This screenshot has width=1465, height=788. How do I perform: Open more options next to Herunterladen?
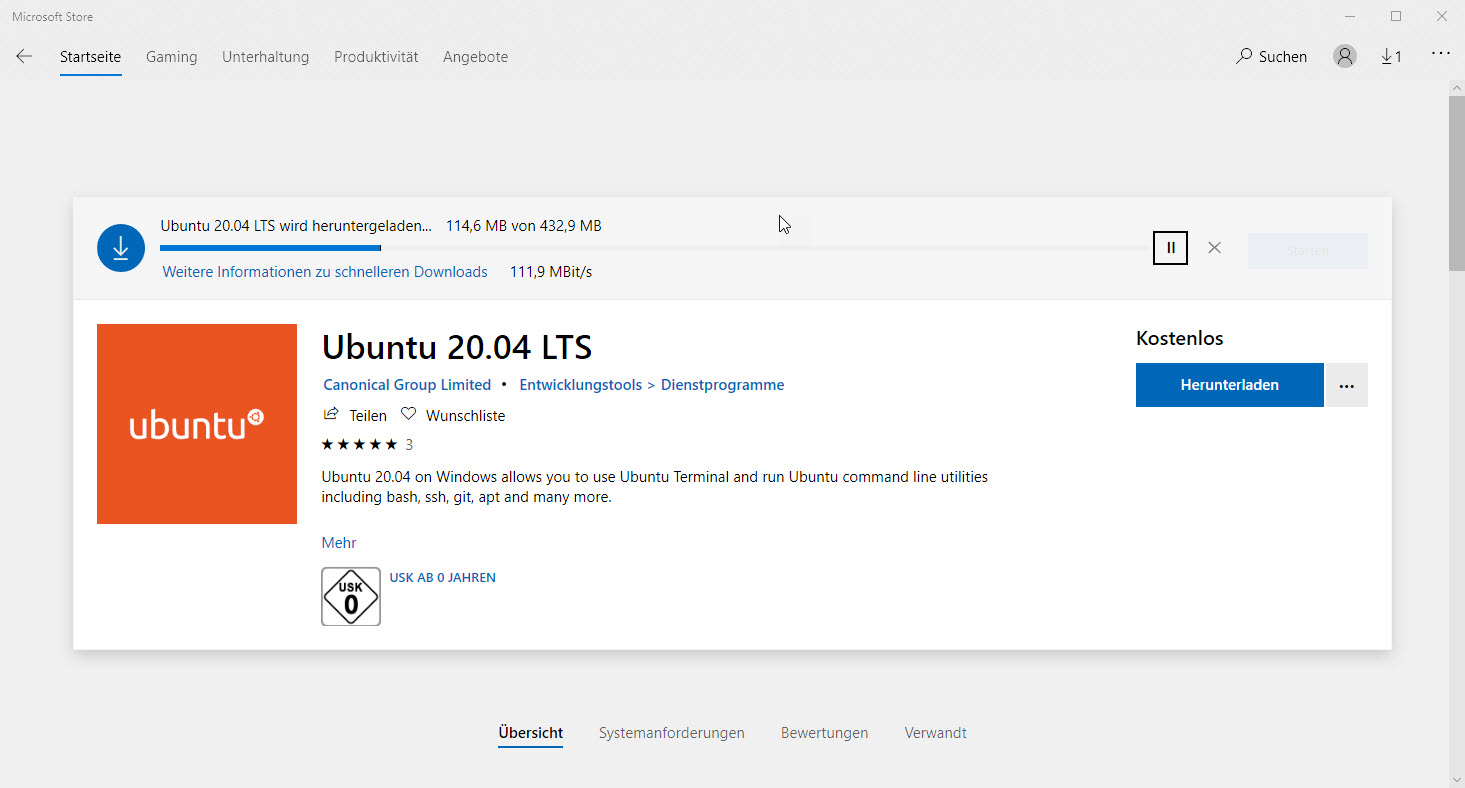(x=1346, y=385)
